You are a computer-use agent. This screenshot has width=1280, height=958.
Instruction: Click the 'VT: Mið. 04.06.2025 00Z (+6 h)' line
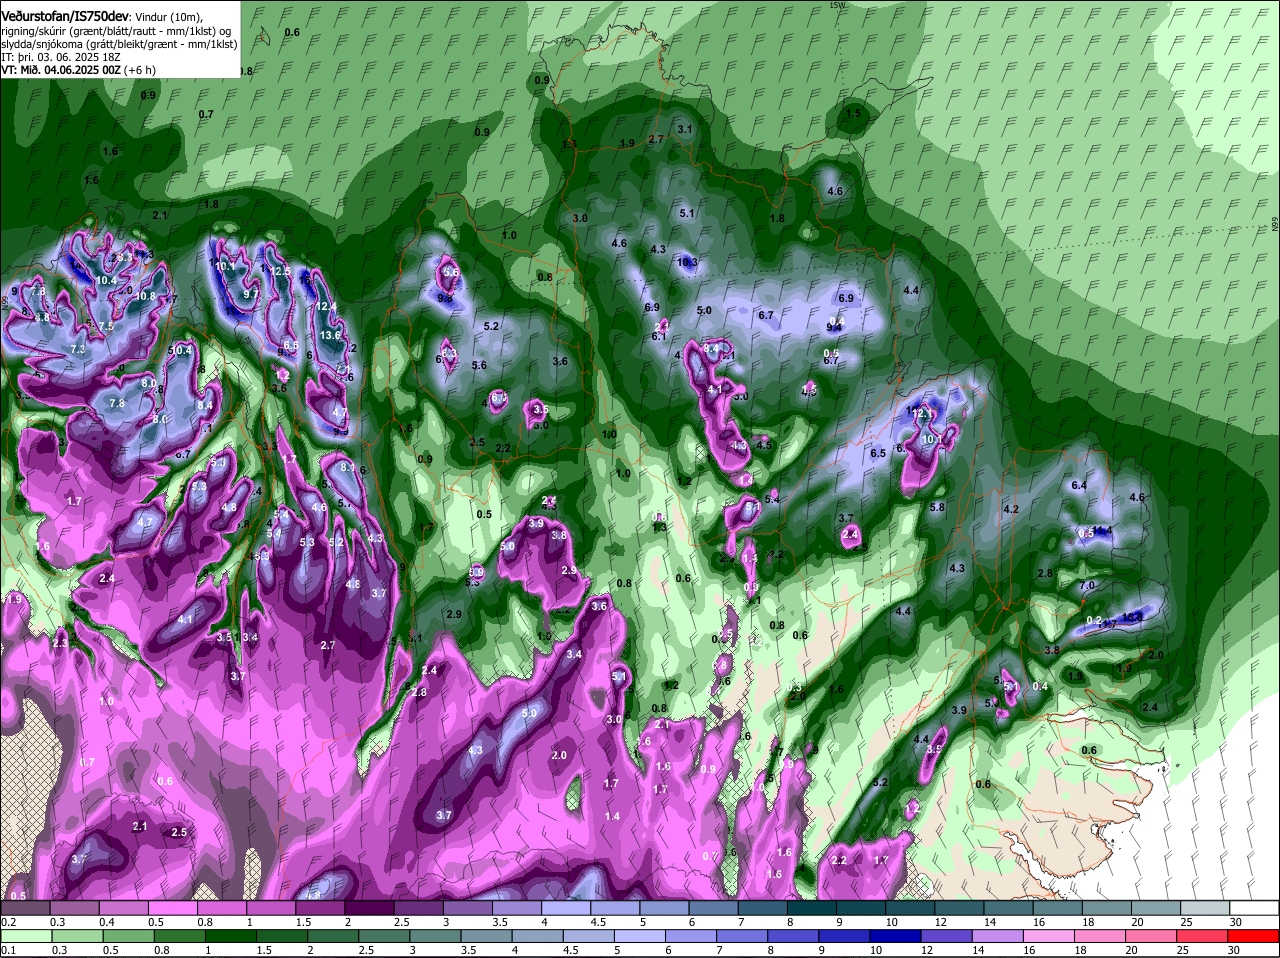click(79, 71)
